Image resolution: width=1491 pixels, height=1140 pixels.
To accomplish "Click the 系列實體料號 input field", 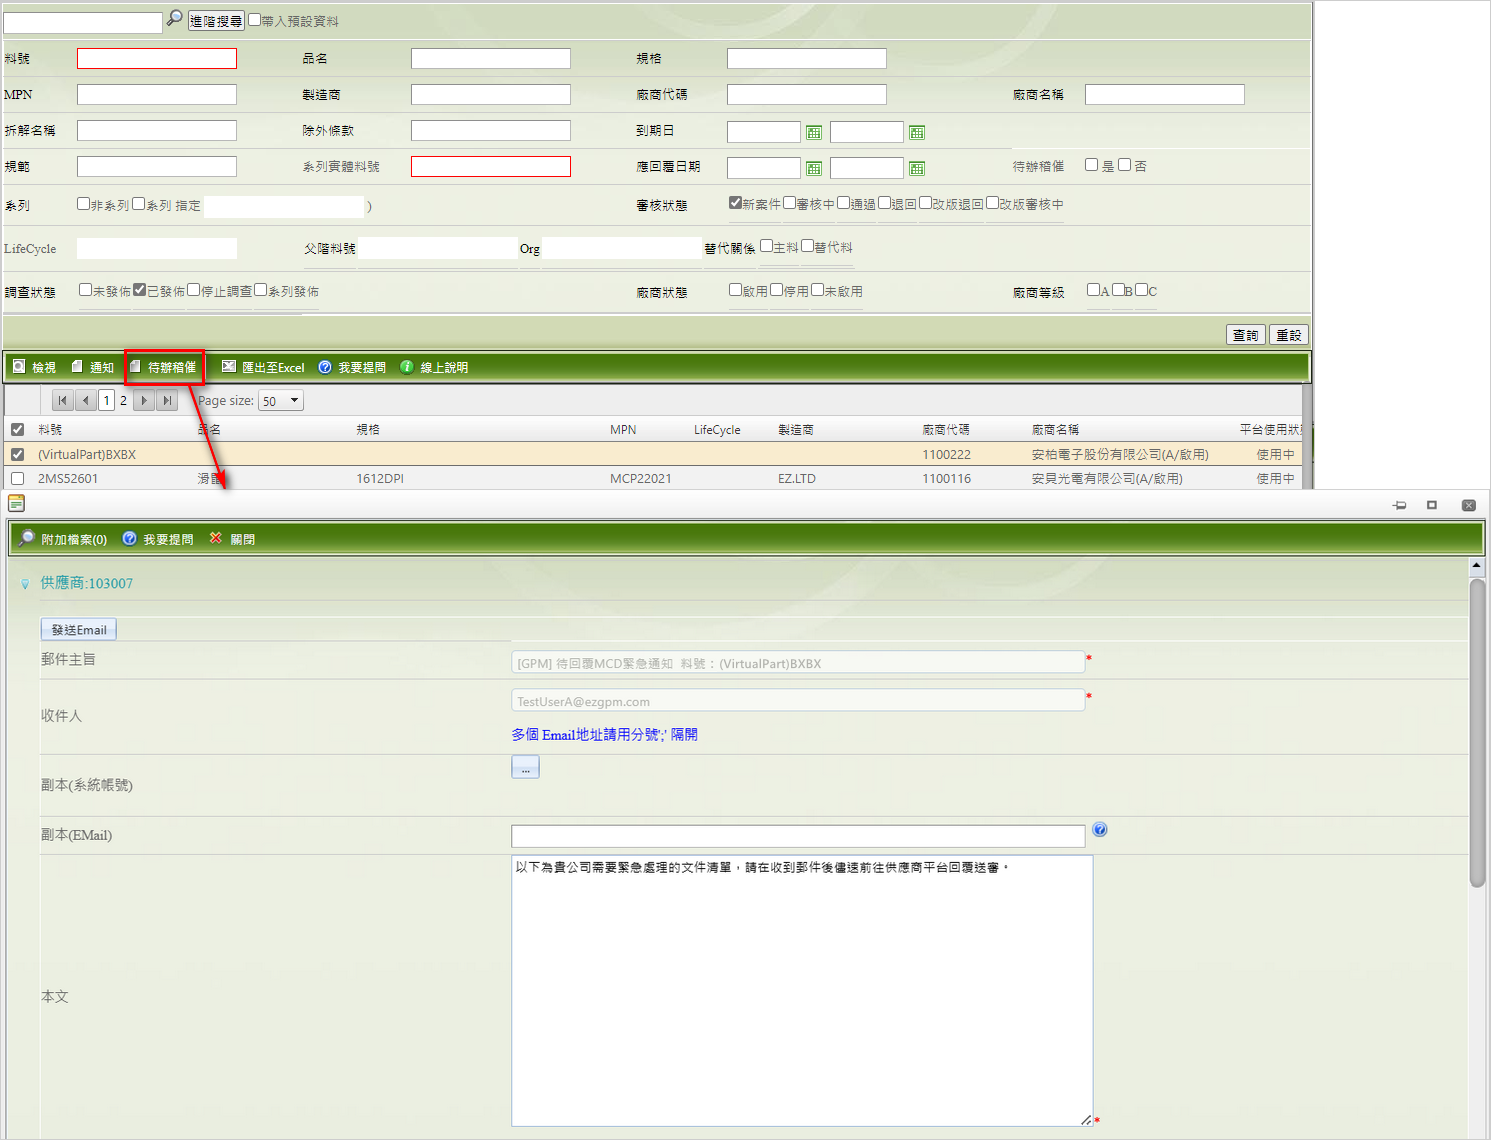I will (491, 167).
